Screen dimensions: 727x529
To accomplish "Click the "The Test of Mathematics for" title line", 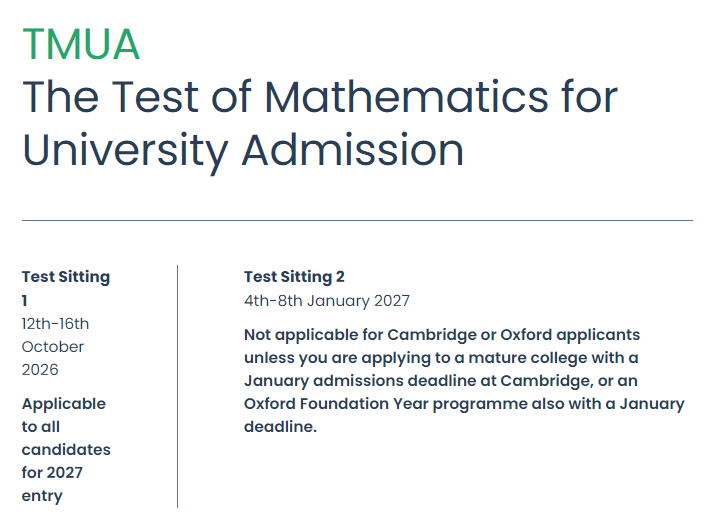I will (x=320, y=97).
